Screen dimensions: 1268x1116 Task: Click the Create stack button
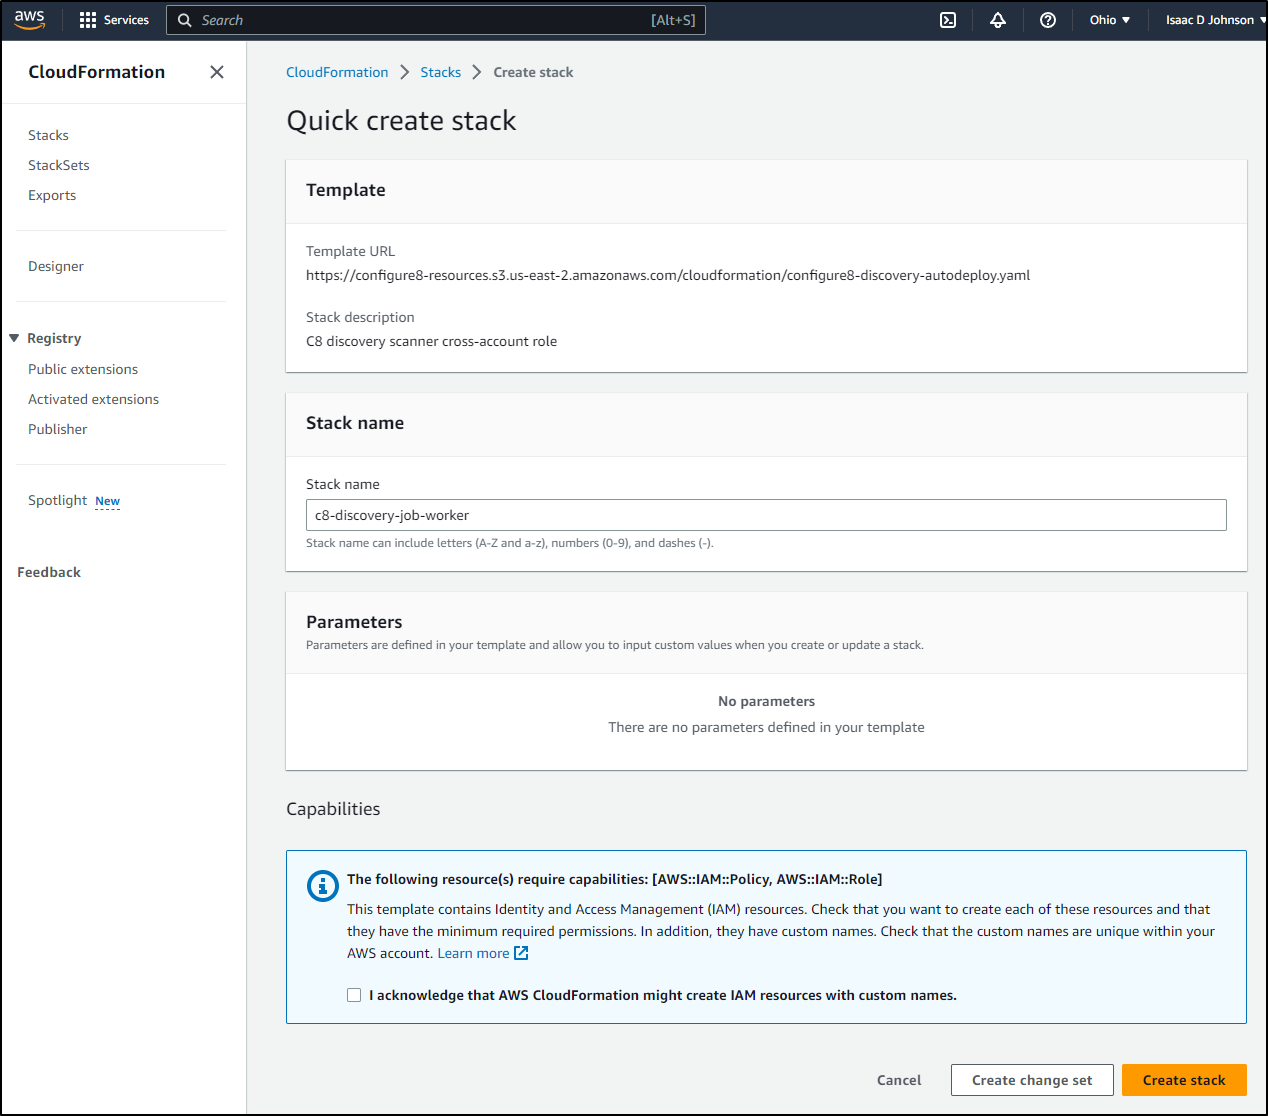coord(1184,1080)
